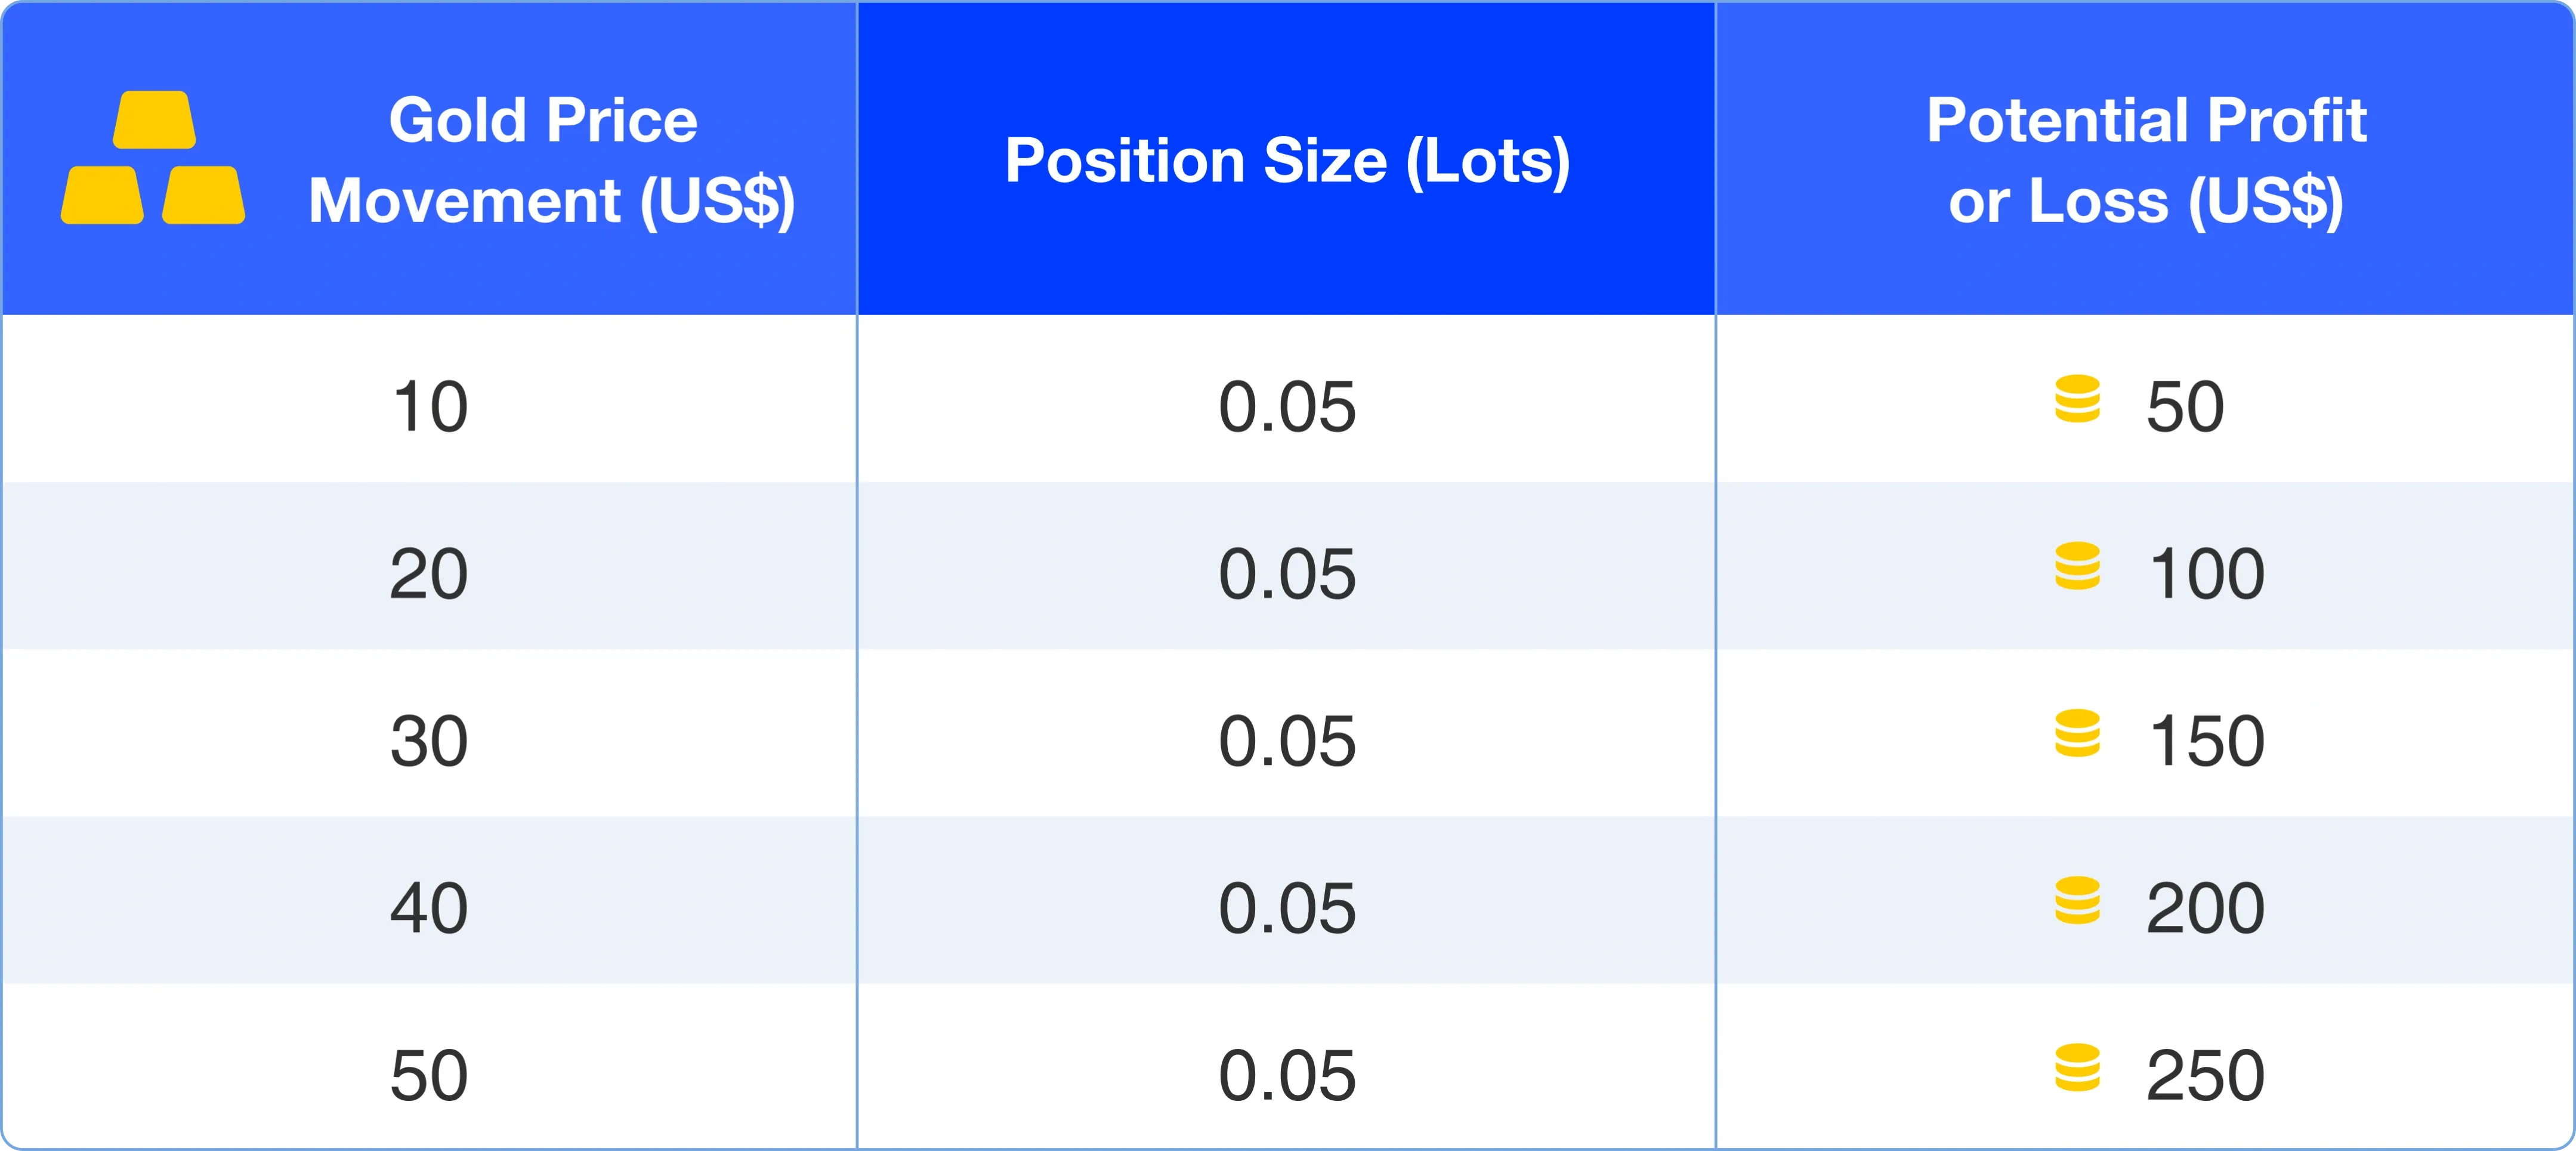Click the profit value 250
This screenshot has width=2576, height=1151.
coord(2205,1075)
